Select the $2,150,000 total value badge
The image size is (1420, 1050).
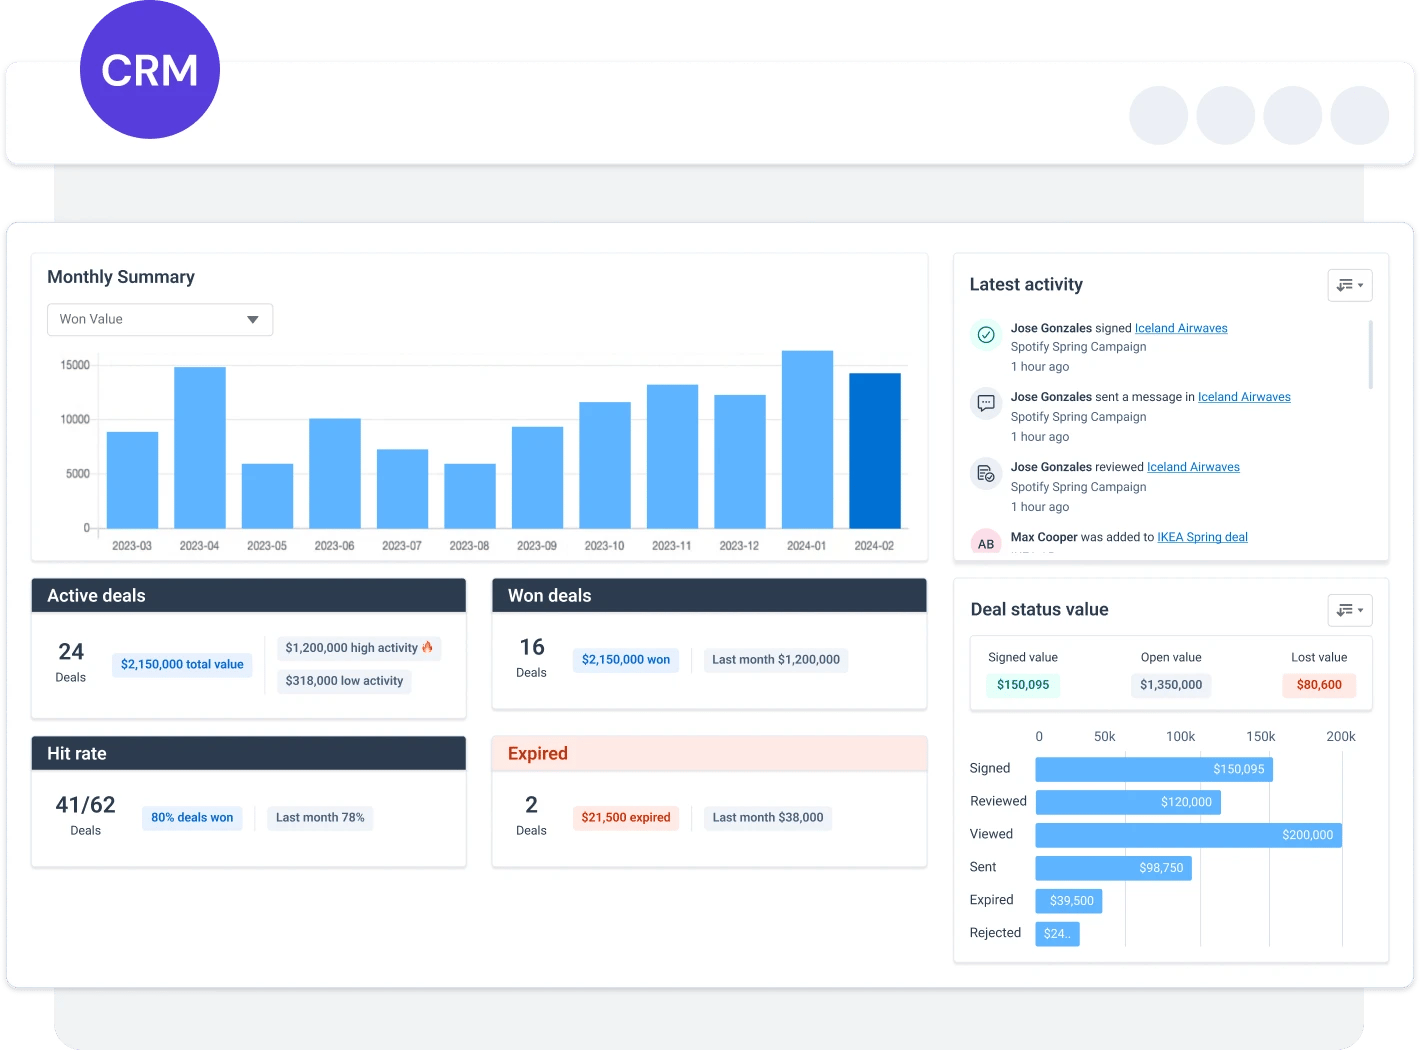coord(182,664)
